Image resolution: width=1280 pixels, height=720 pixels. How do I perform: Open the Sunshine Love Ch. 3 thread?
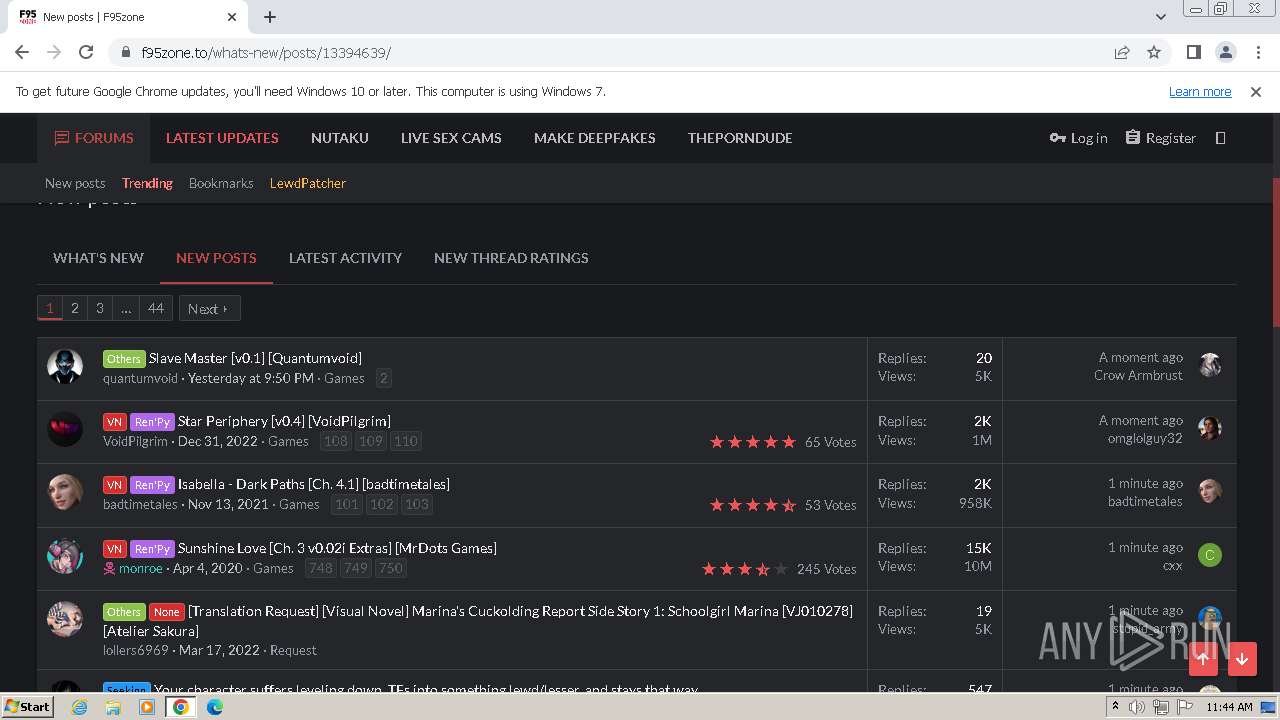[337, 548]
